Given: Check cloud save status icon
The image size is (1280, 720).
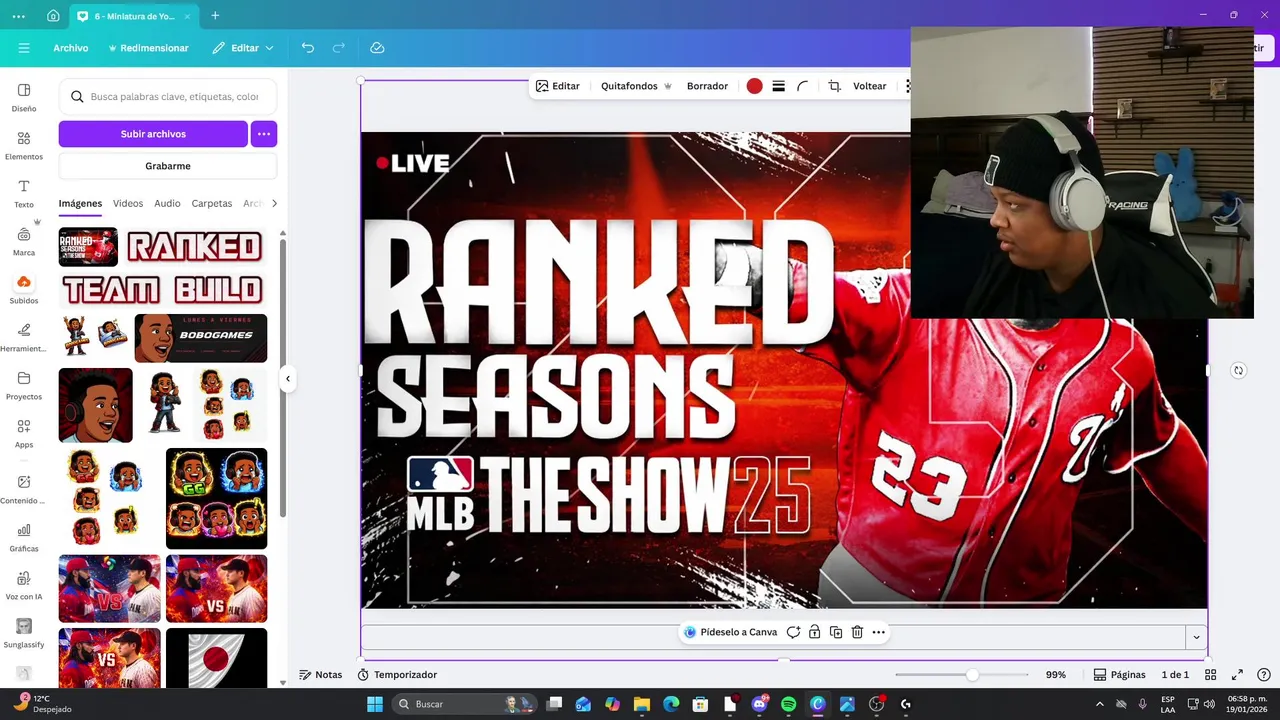Looking at the screenshot, I should click(x=377, y=48).
